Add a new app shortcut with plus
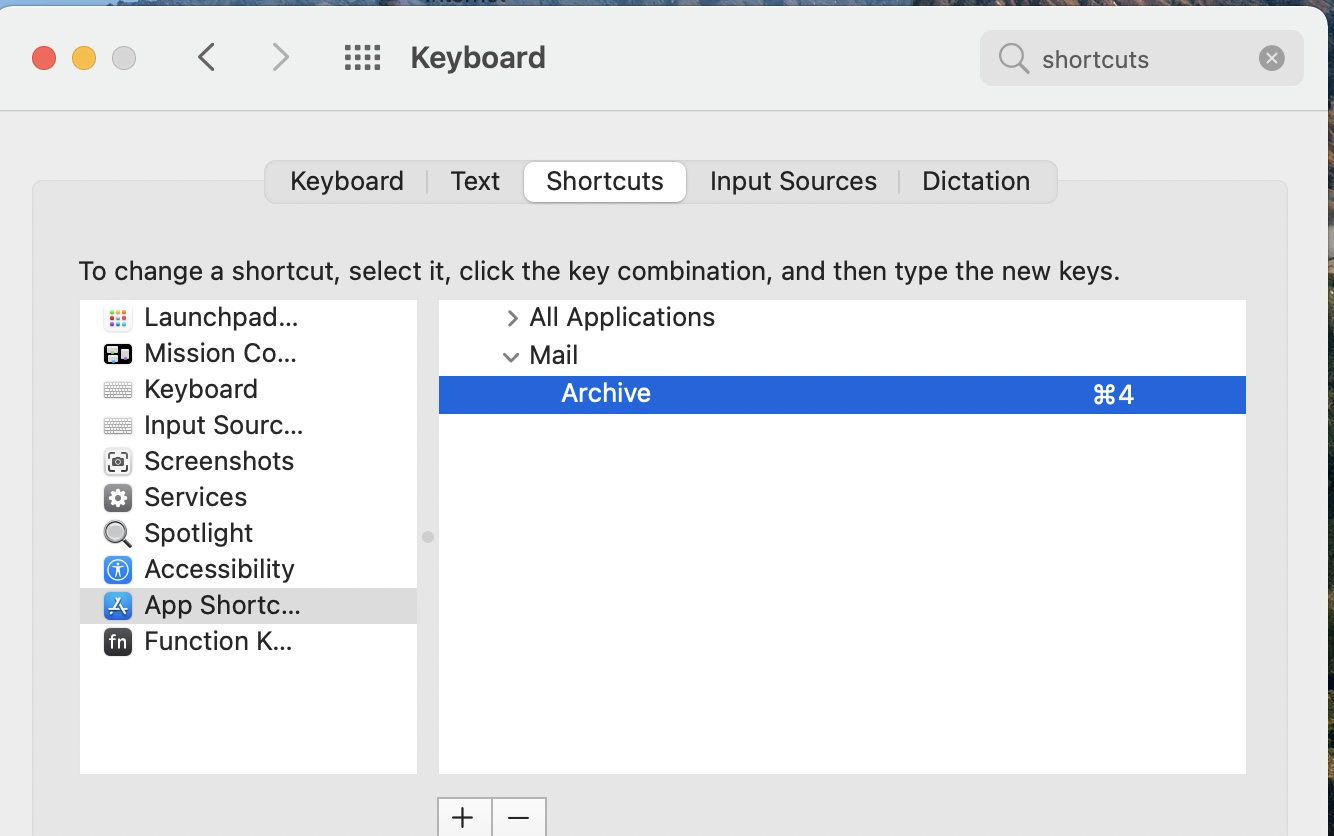 (x=463, y=818)
